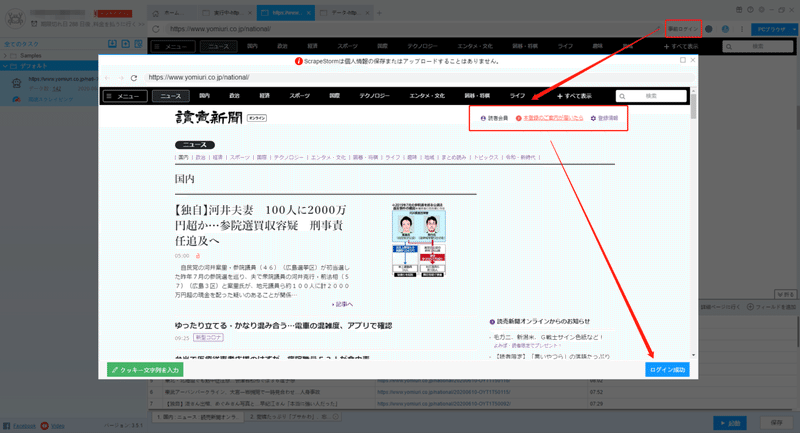The image size is (800, 433).
Task: Select ニュース in the popup page nav bar
Action: tap(170, 96)
